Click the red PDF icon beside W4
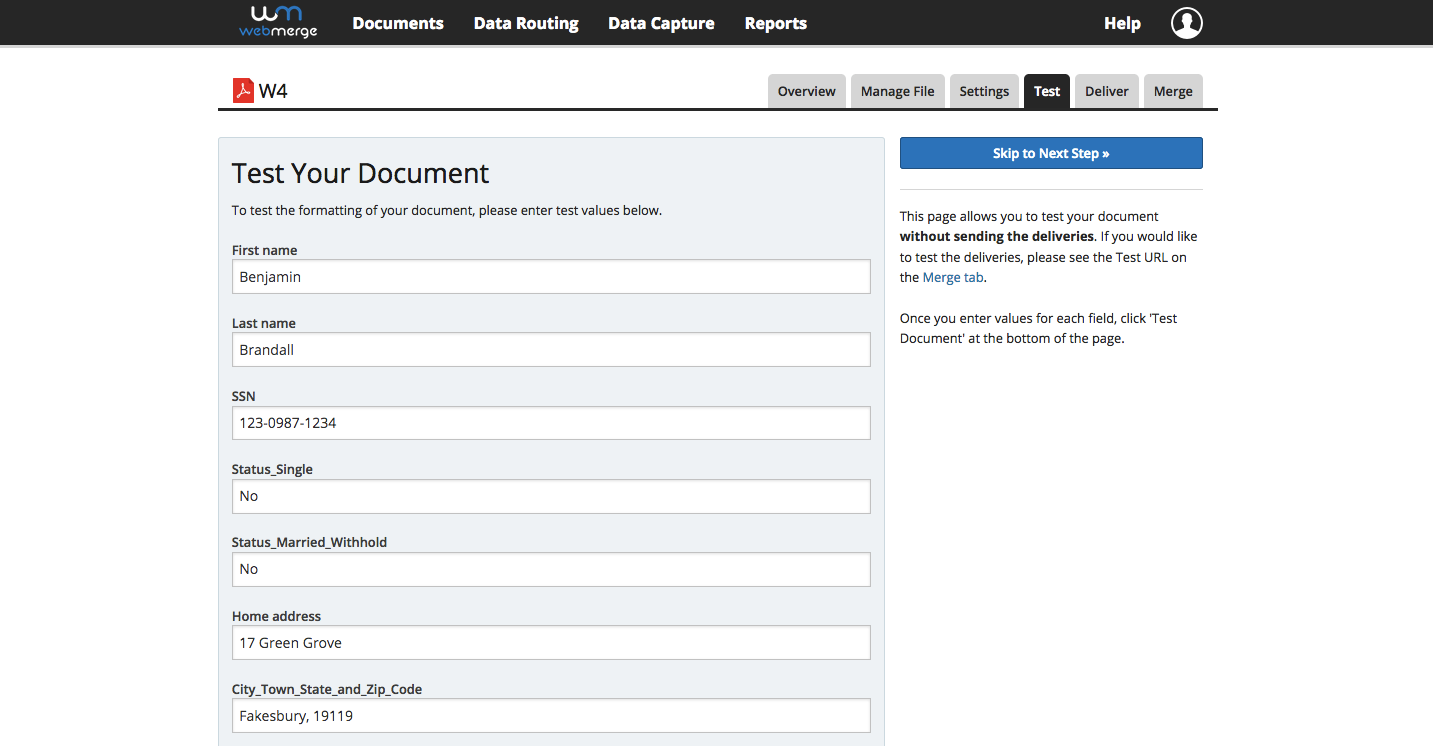The image size is (1433, 746). pos(243,91)
